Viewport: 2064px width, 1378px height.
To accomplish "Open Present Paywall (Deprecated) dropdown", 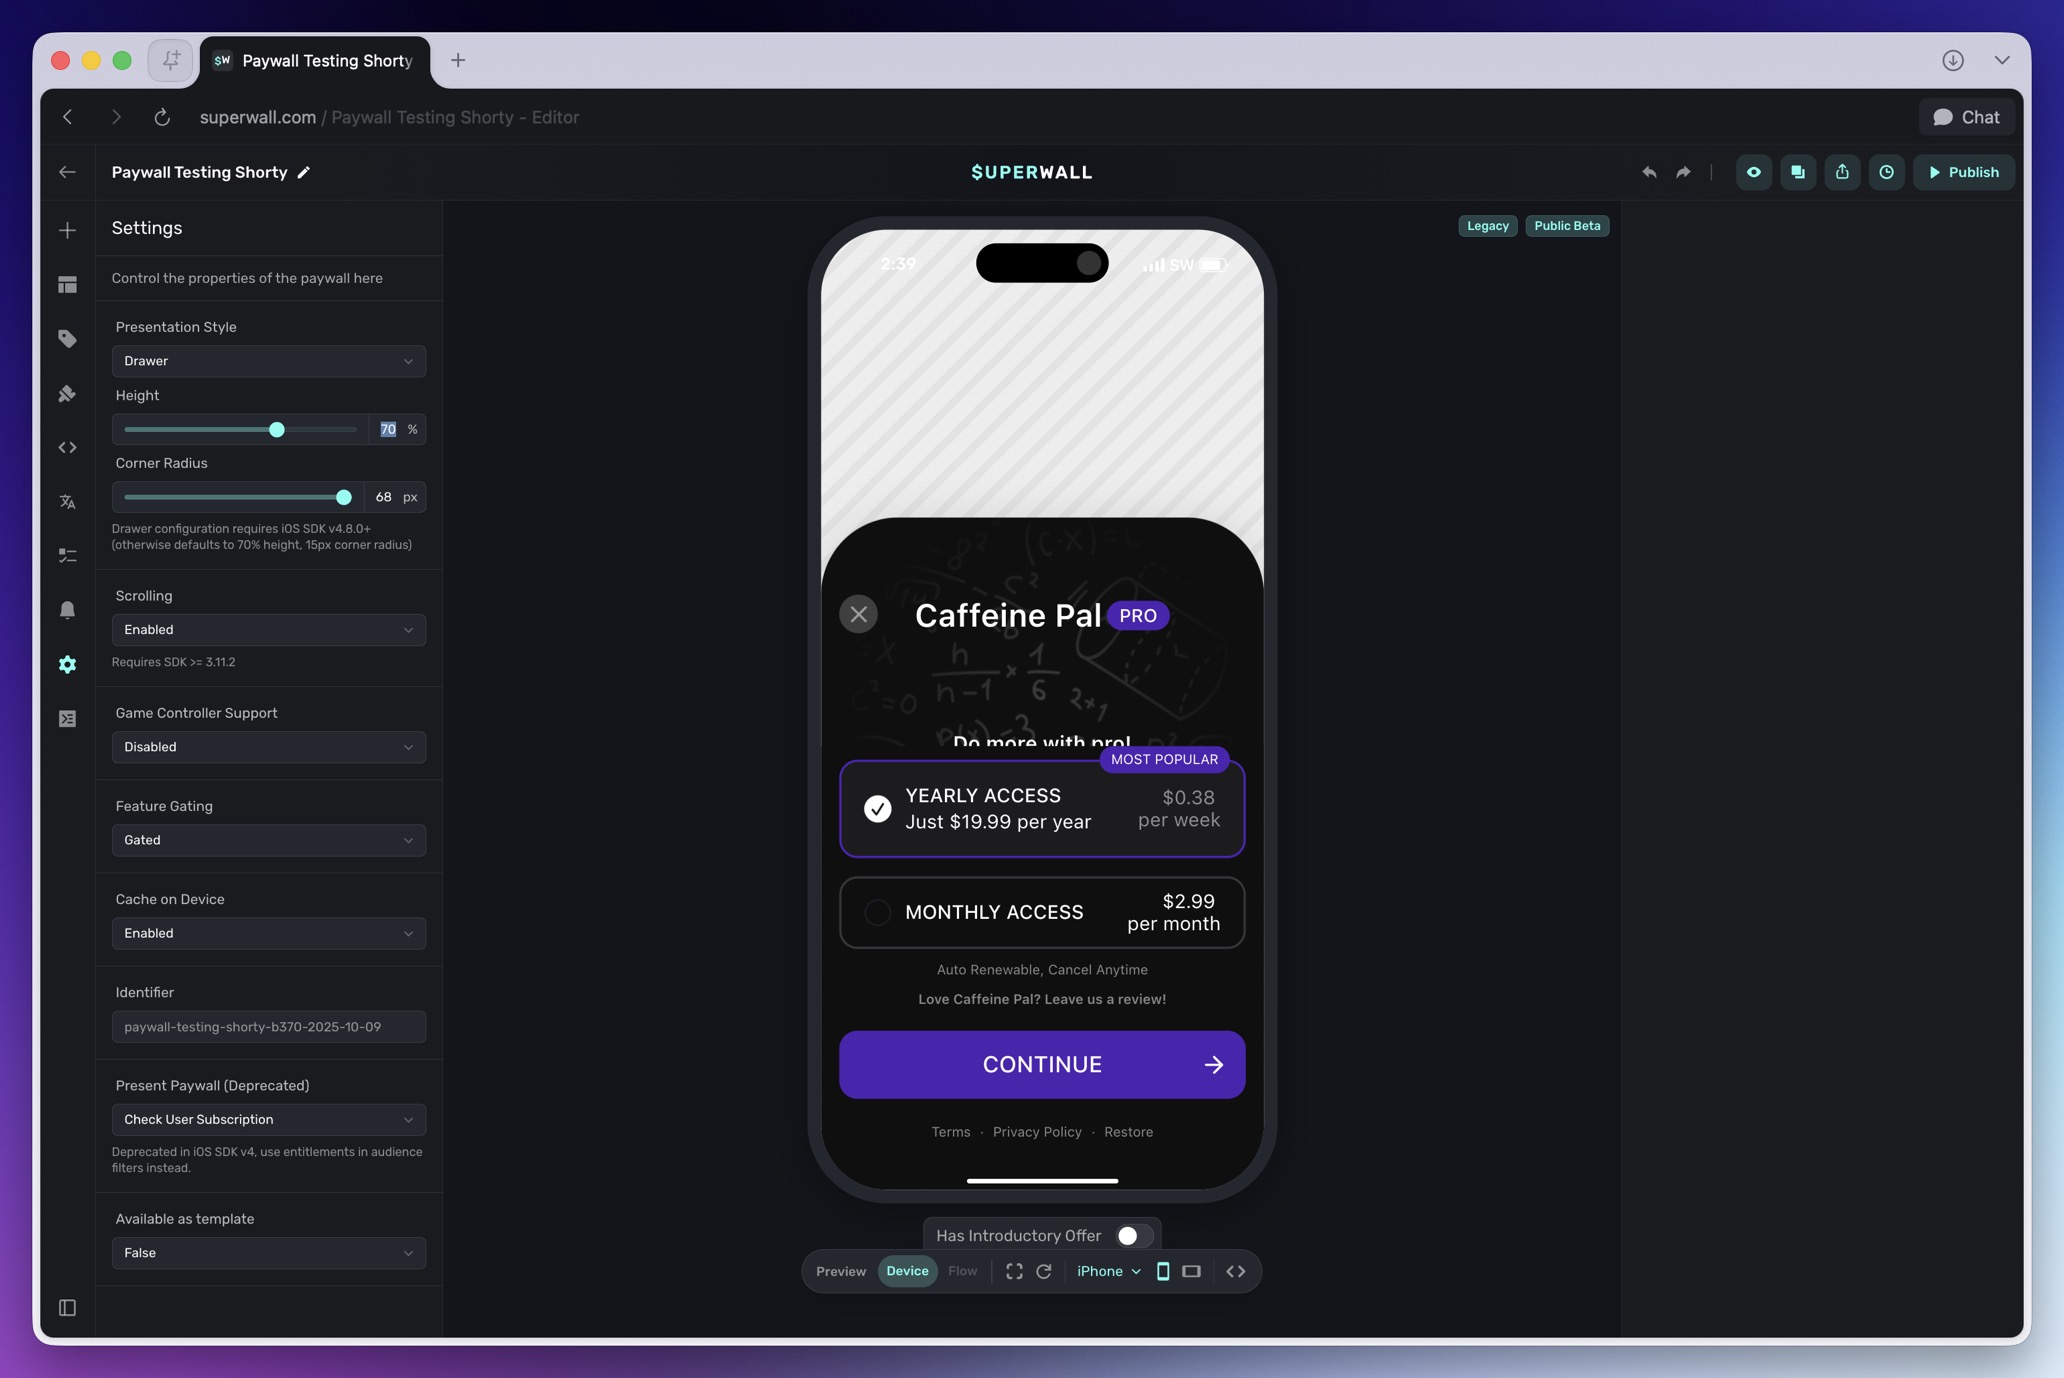I will [269, 1119].
